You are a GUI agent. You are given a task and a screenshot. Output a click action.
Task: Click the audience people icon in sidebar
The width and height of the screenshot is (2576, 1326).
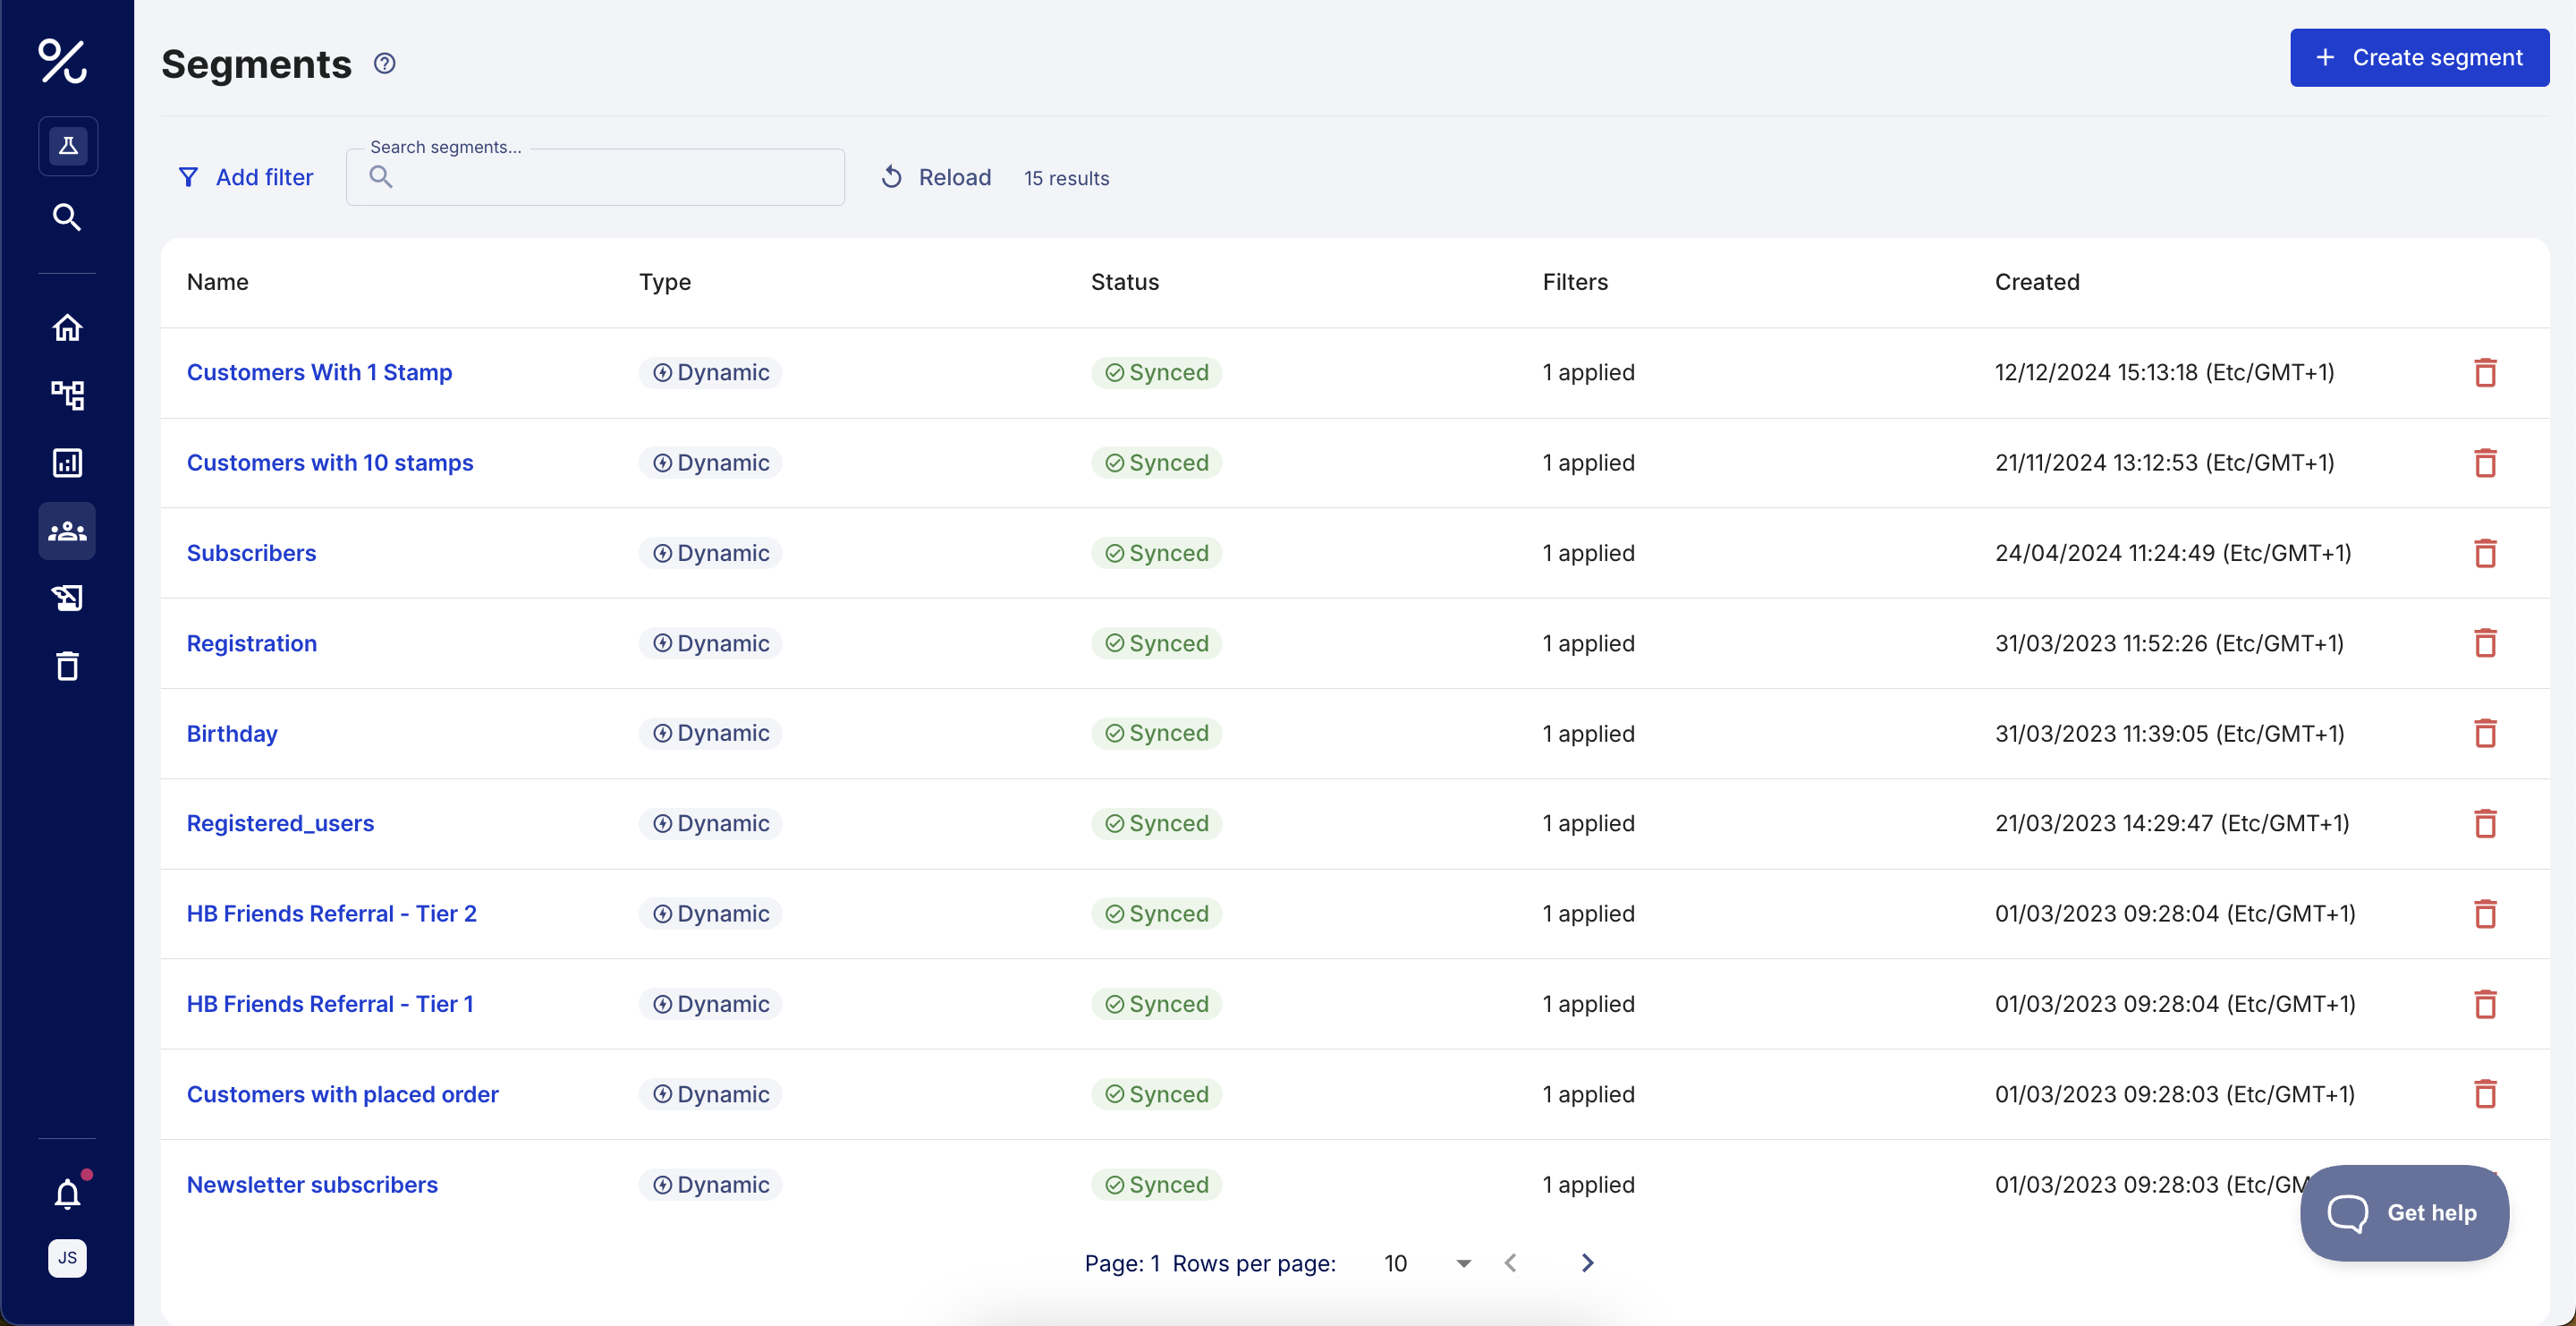67,531
